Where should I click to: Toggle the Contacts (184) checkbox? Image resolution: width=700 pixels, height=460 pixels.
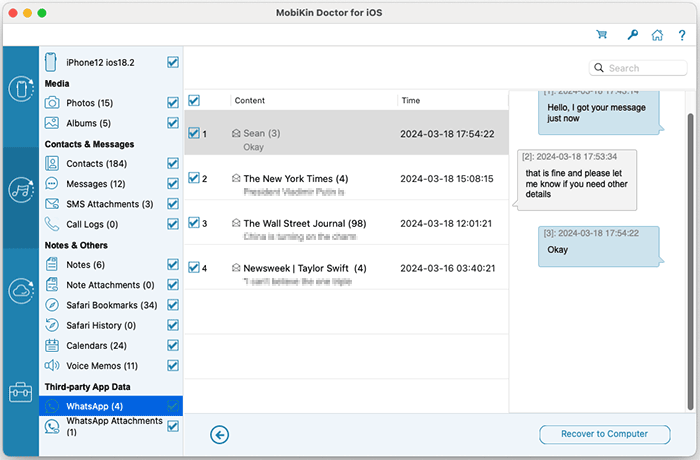[x=173, y=163]
